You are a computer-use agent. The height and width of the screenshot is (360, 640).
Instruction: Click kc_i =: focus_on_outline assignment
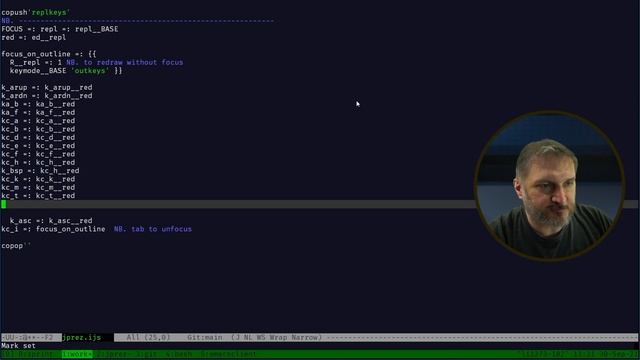53,229
